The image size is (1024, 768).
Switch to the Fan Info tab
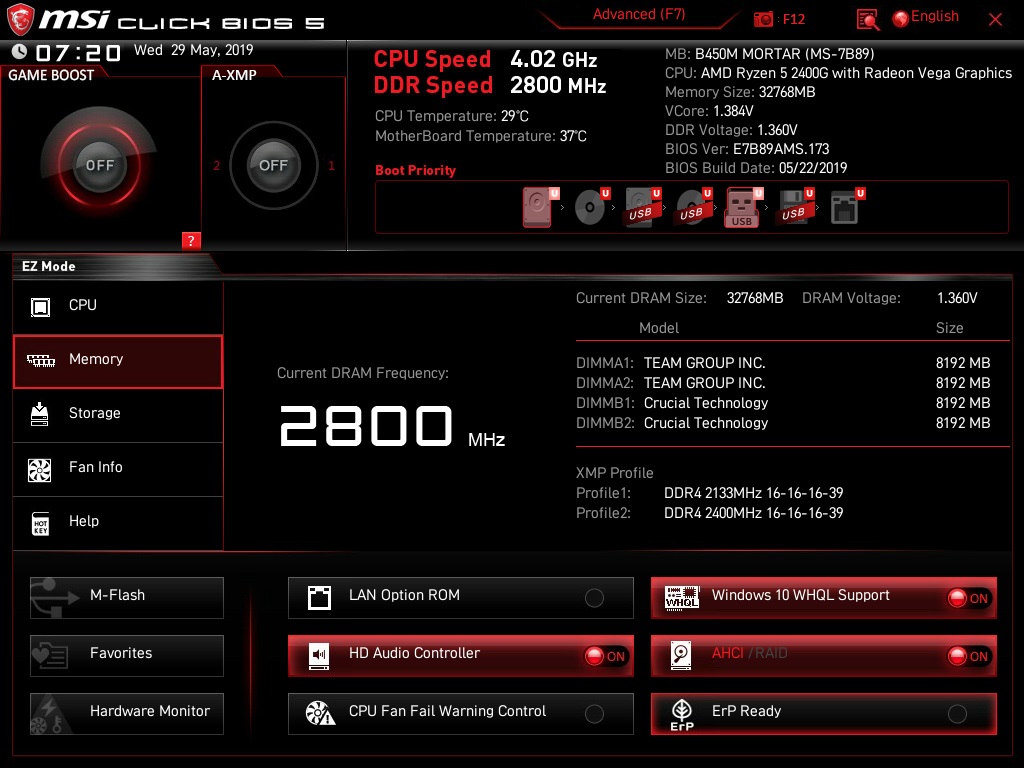click(118, 469)
